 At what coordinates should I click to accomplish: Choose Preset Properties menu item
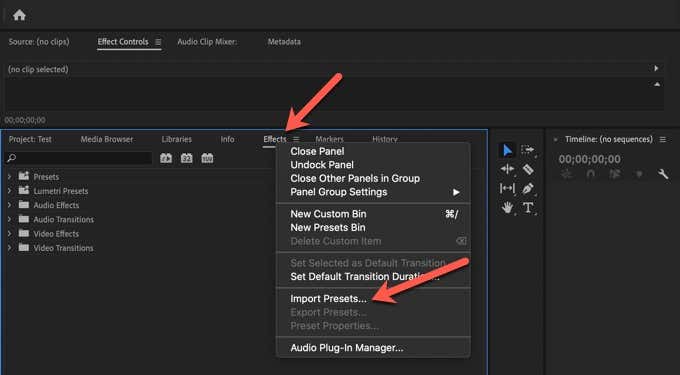[x=334, y=326]
